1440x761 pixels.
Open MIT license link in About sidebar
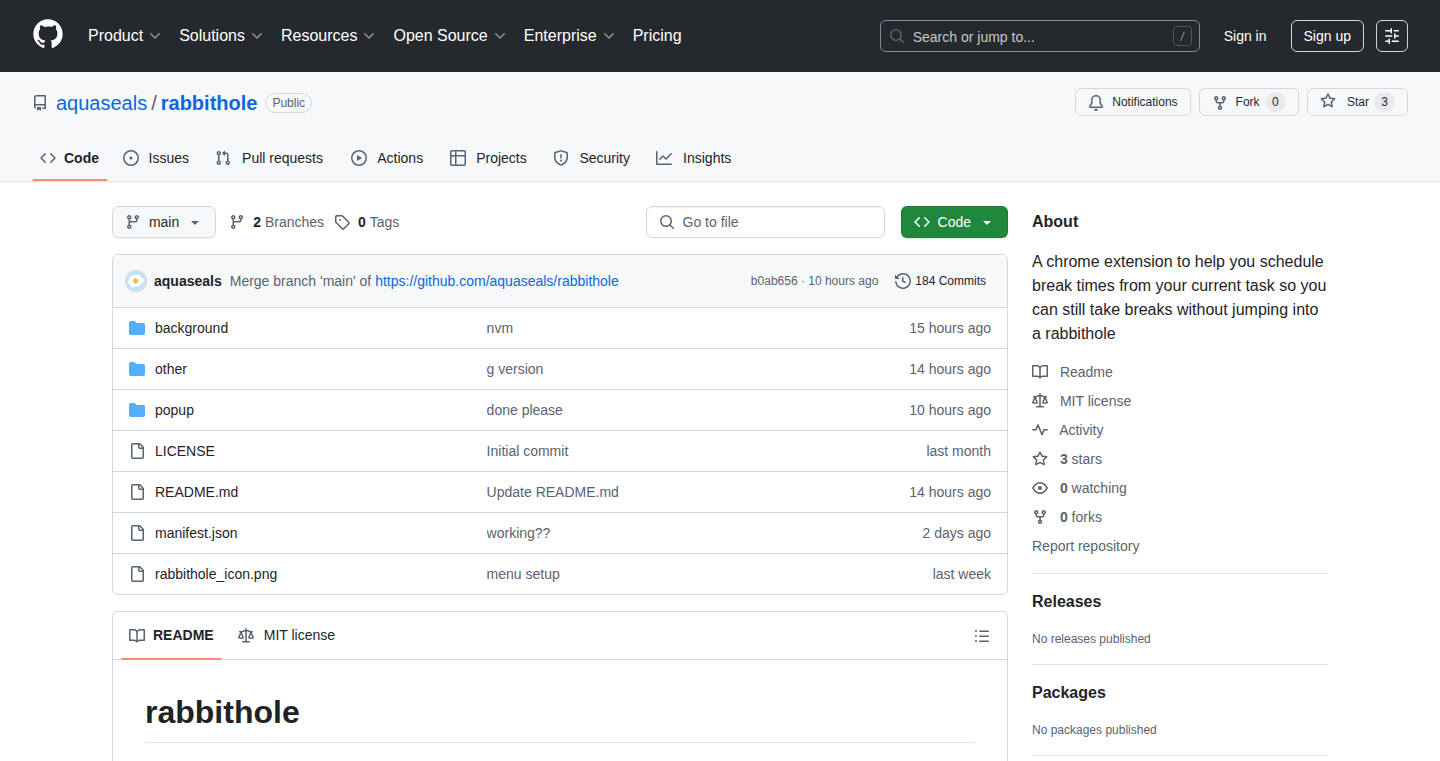coord(1082,401)
